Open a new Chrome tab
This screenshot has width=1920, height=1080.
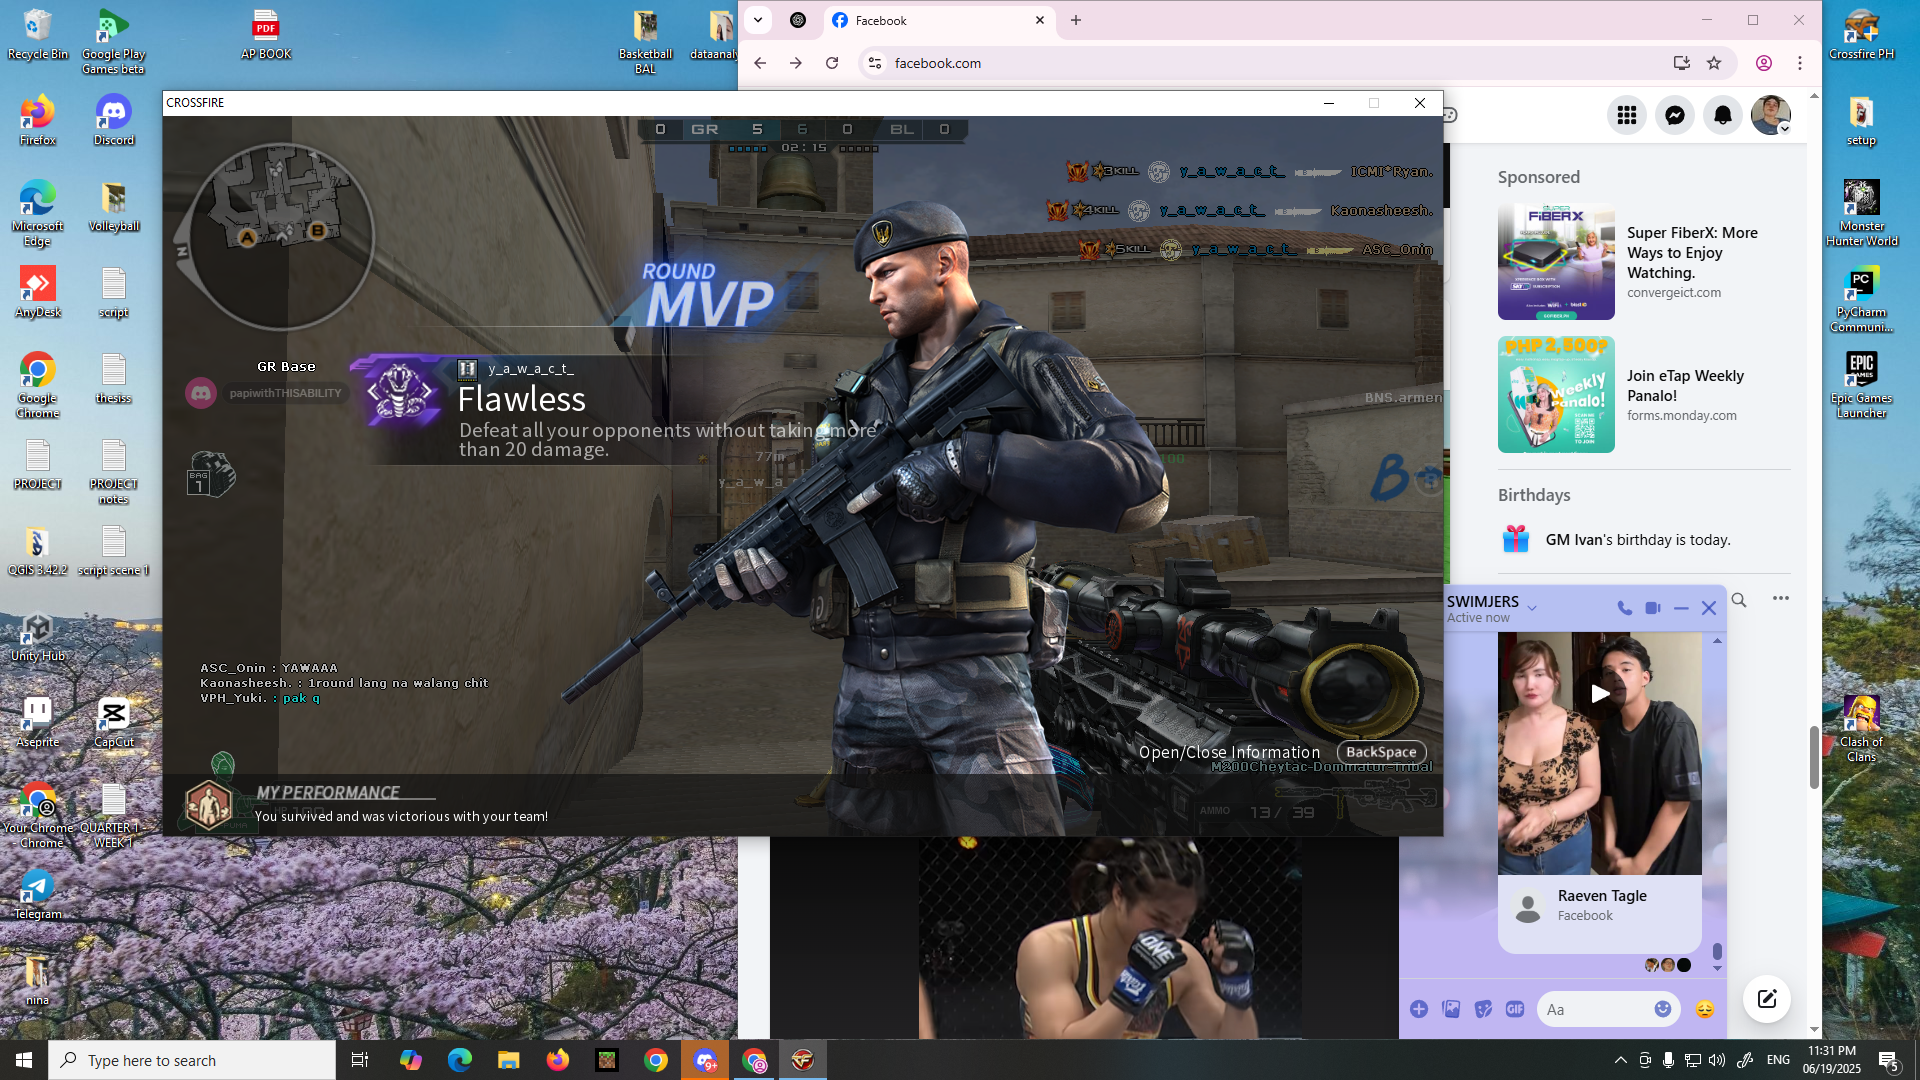click(1076, 20)
